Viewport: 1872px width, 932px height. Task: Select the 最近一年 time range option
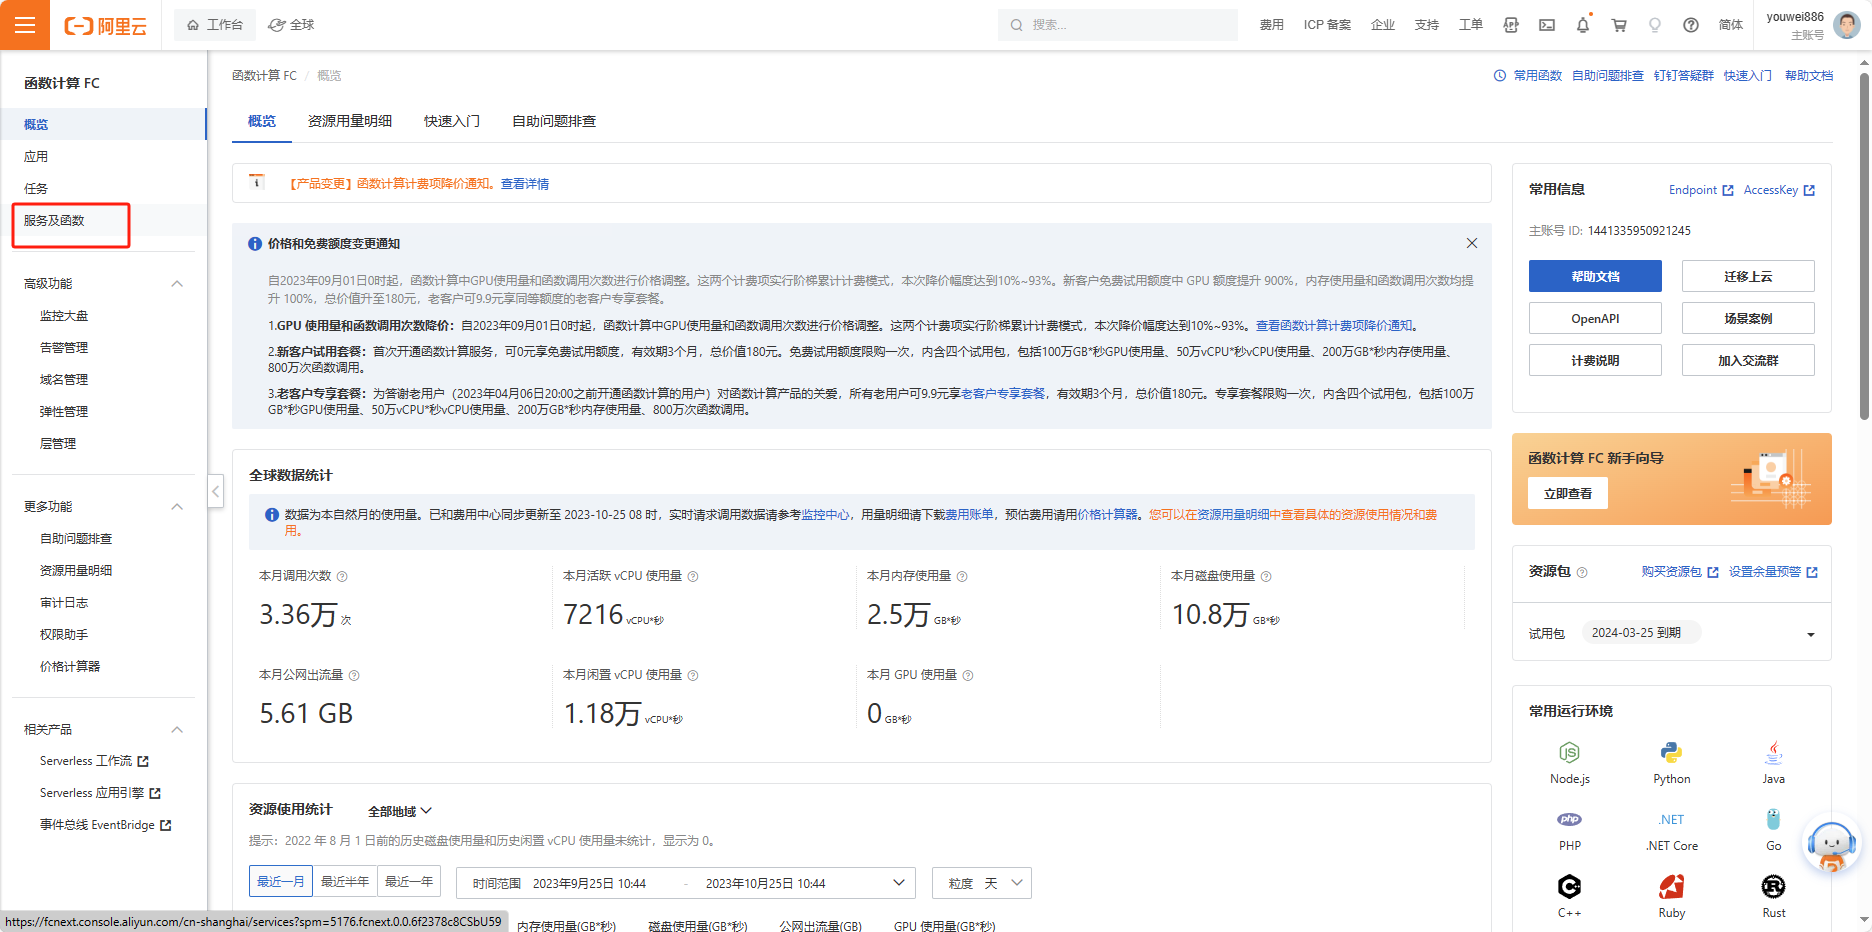[x=409, y=882]
